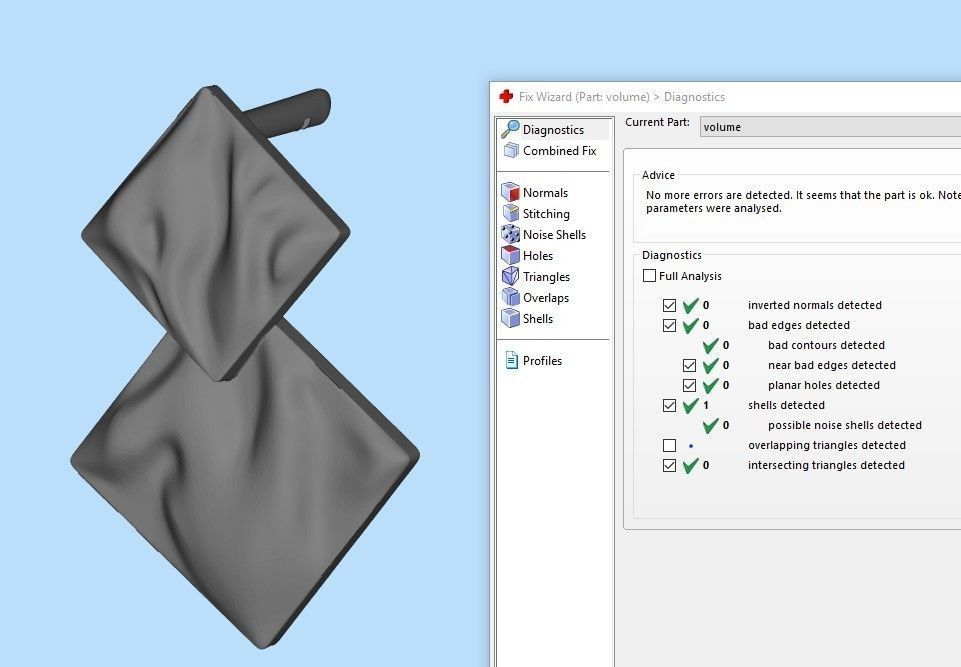Screen dimensions: 961x667
Task: Enable the Full Analysis checkbox
Action: tap(649, 276)
